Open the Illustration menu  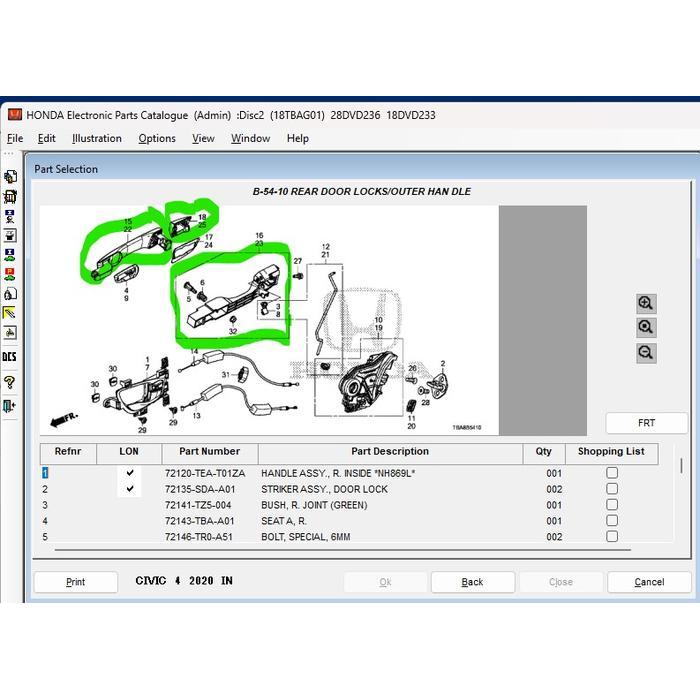click(x=97, y=139)
